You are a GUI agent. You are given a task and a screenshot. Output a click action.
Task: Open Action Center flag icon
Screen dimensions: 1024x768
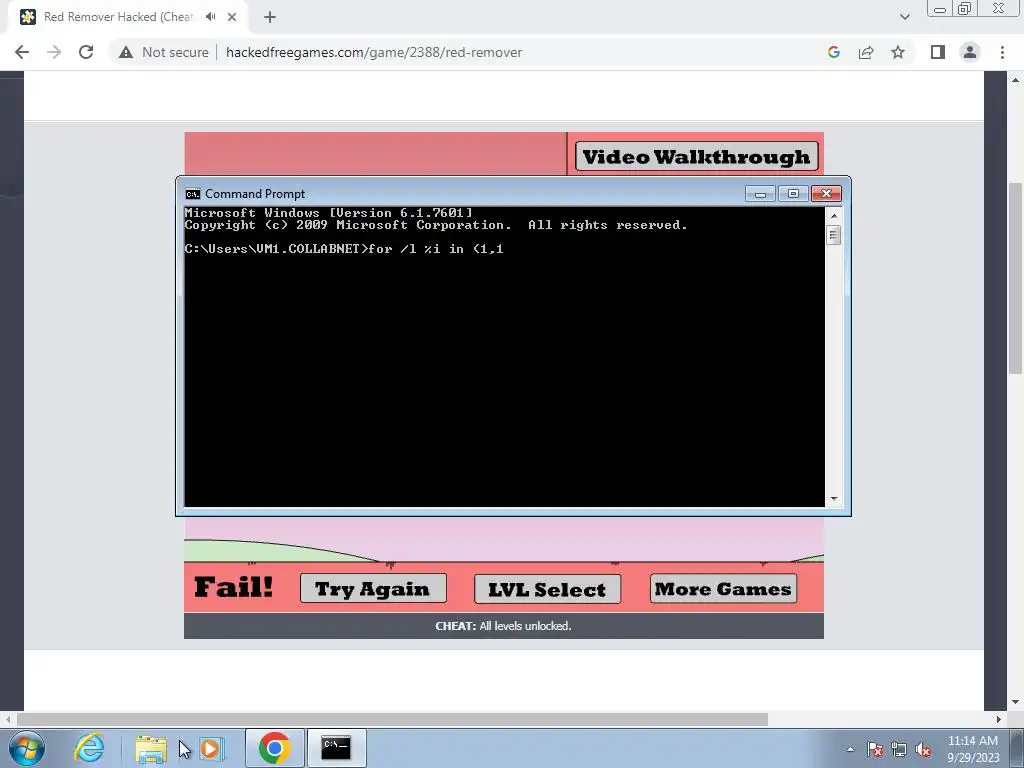875,749
